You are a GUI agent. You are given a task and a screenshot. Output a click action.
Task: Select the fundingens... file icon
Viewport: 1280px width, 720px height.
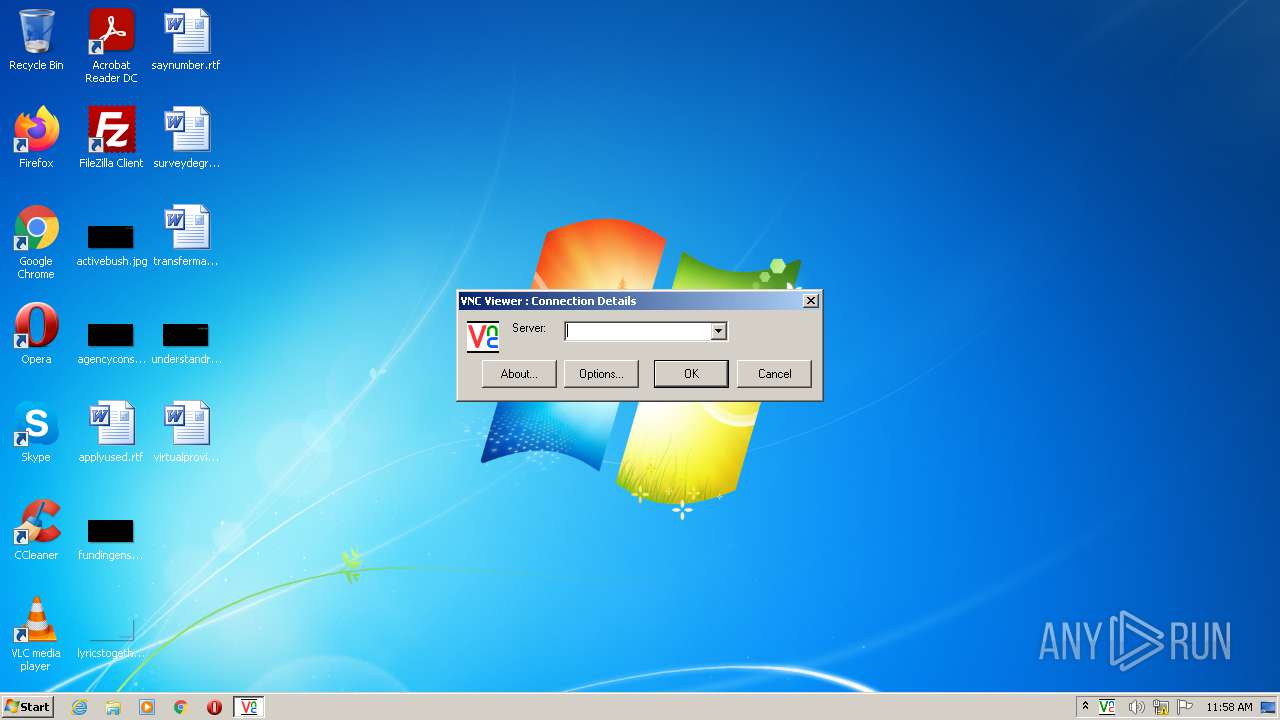click(x=111, y=539)
